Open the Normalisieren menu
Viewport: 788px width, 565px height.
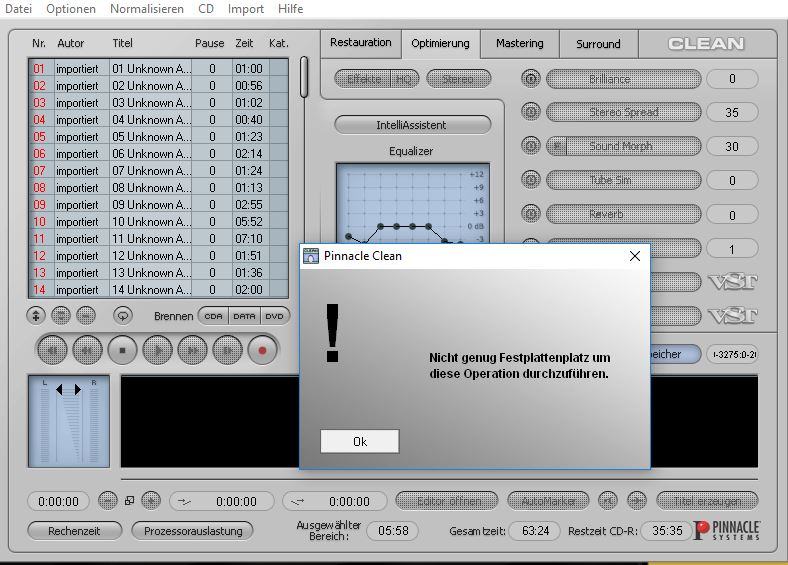147,9
